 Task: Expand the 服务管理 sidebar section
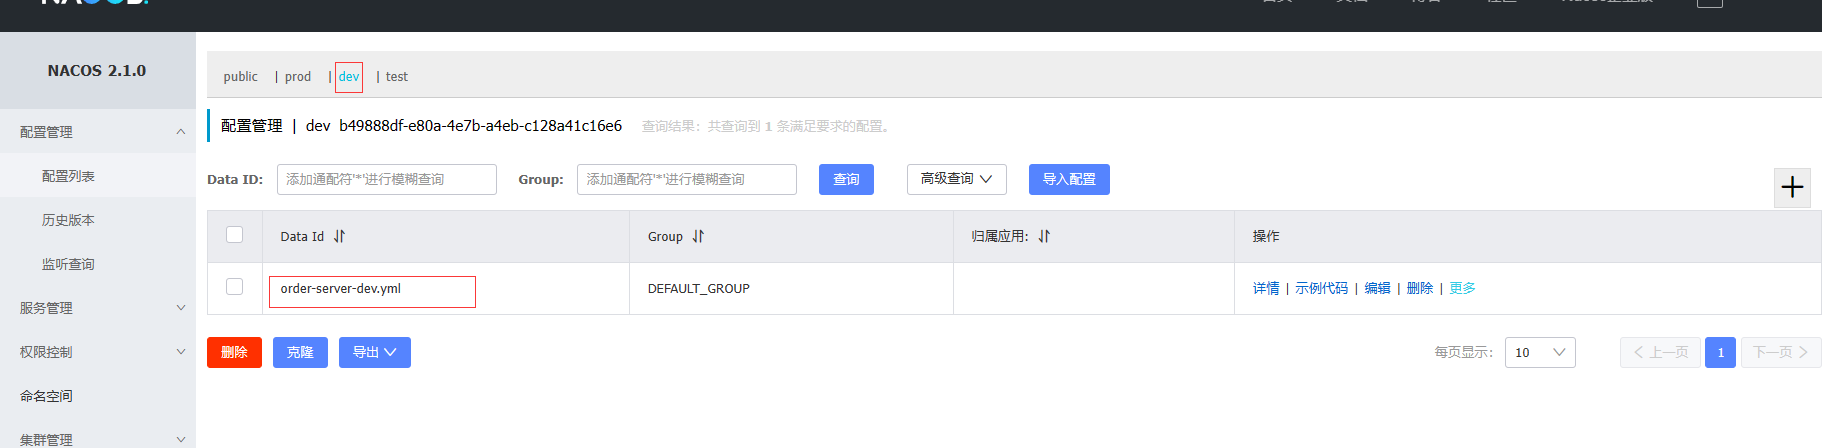pyautogui.click(x=181, y=308)
